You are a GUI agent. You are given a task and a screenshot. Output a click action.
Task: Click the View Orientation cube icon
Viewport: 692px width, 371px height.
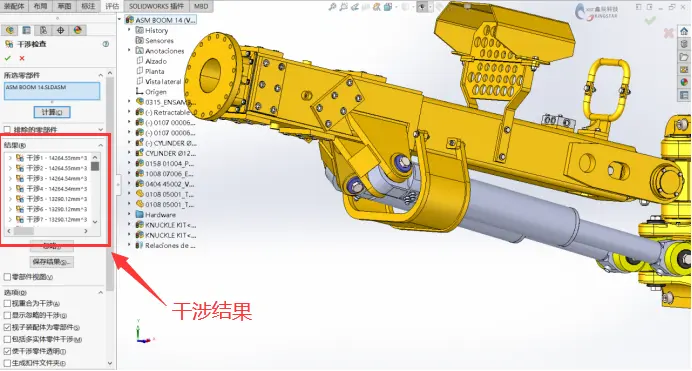(x=387, y=7)
